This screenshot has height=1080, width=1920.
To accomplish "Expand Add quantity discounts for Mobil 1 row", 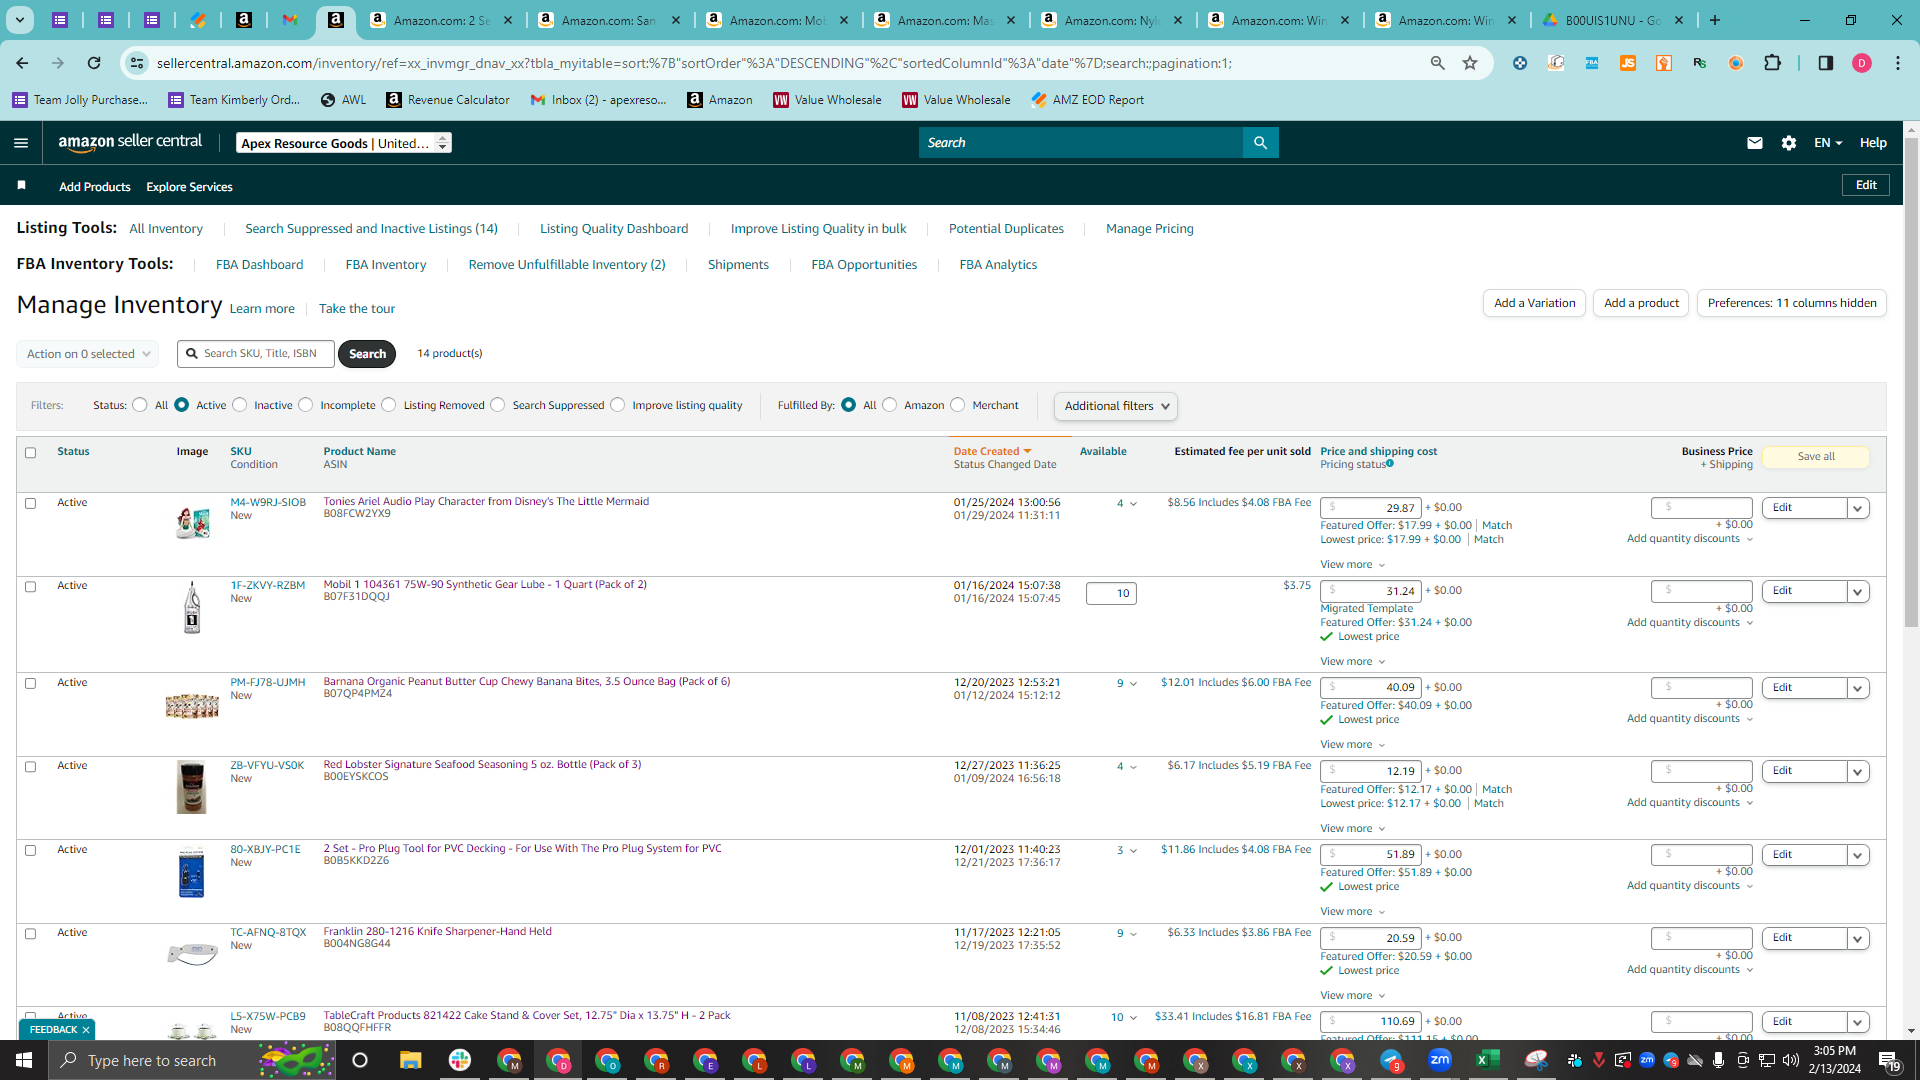I will pos(1690,623).
